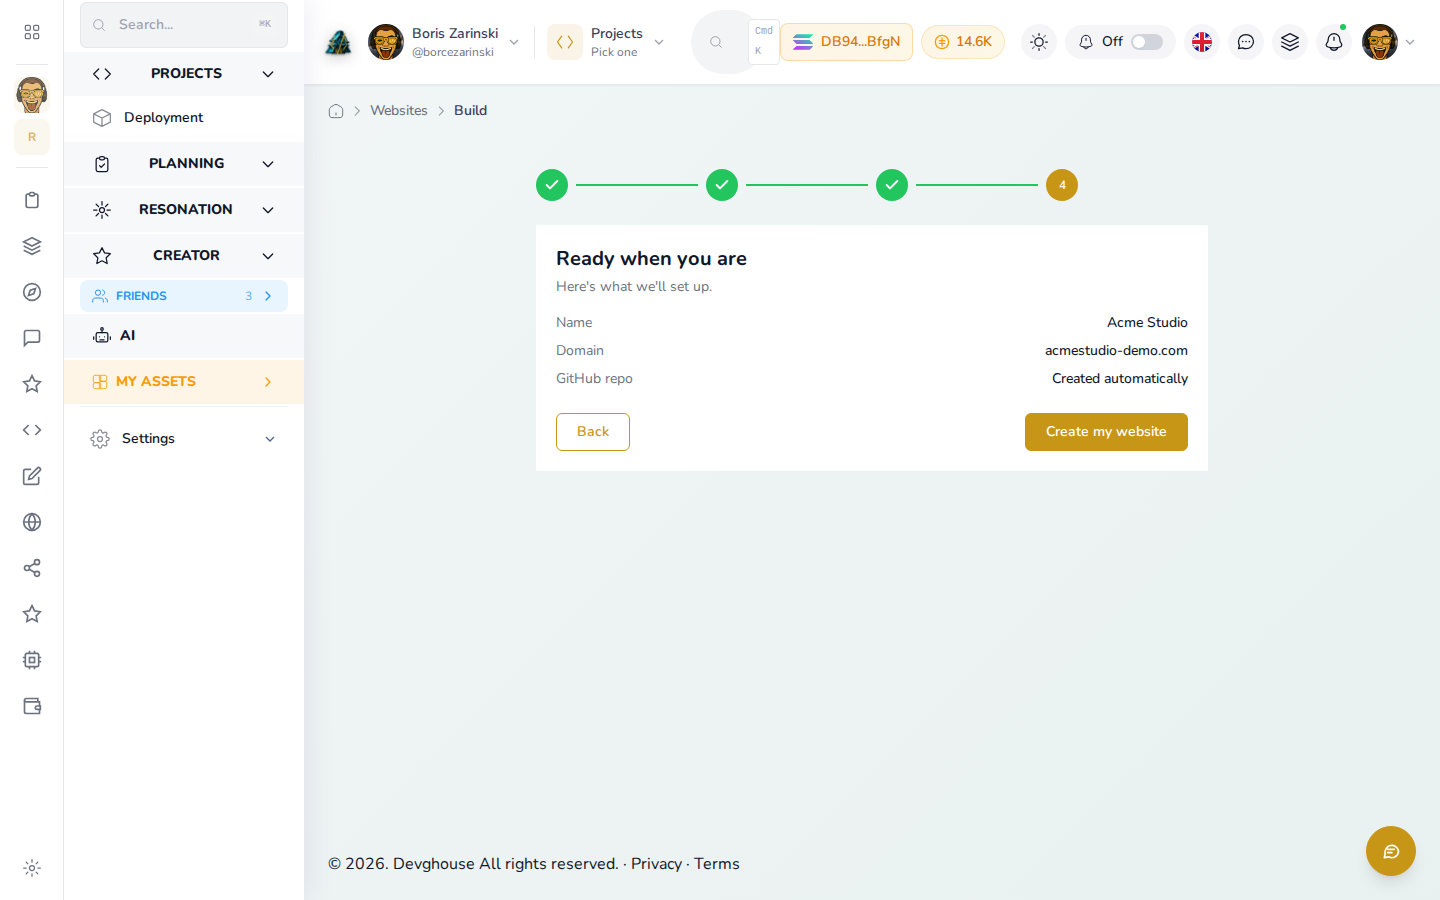Open the Deployment menu item
Screen dimensions: 1440x900
[184, 118]
